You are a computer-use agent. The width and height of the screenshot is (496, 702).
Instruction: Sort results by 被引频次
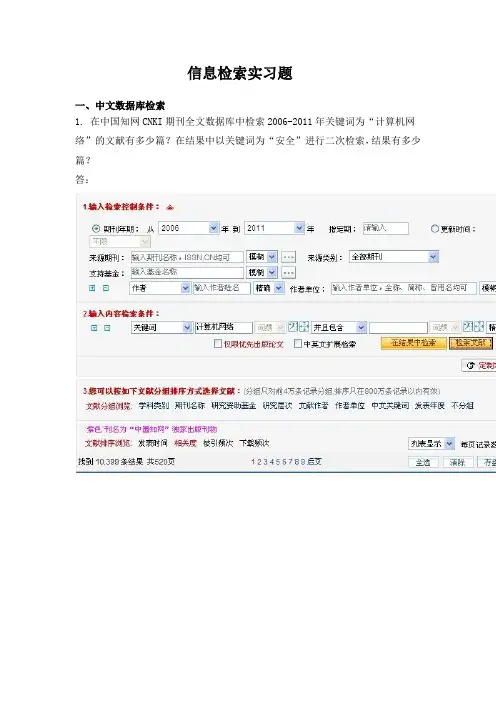[x=218, y=443]
